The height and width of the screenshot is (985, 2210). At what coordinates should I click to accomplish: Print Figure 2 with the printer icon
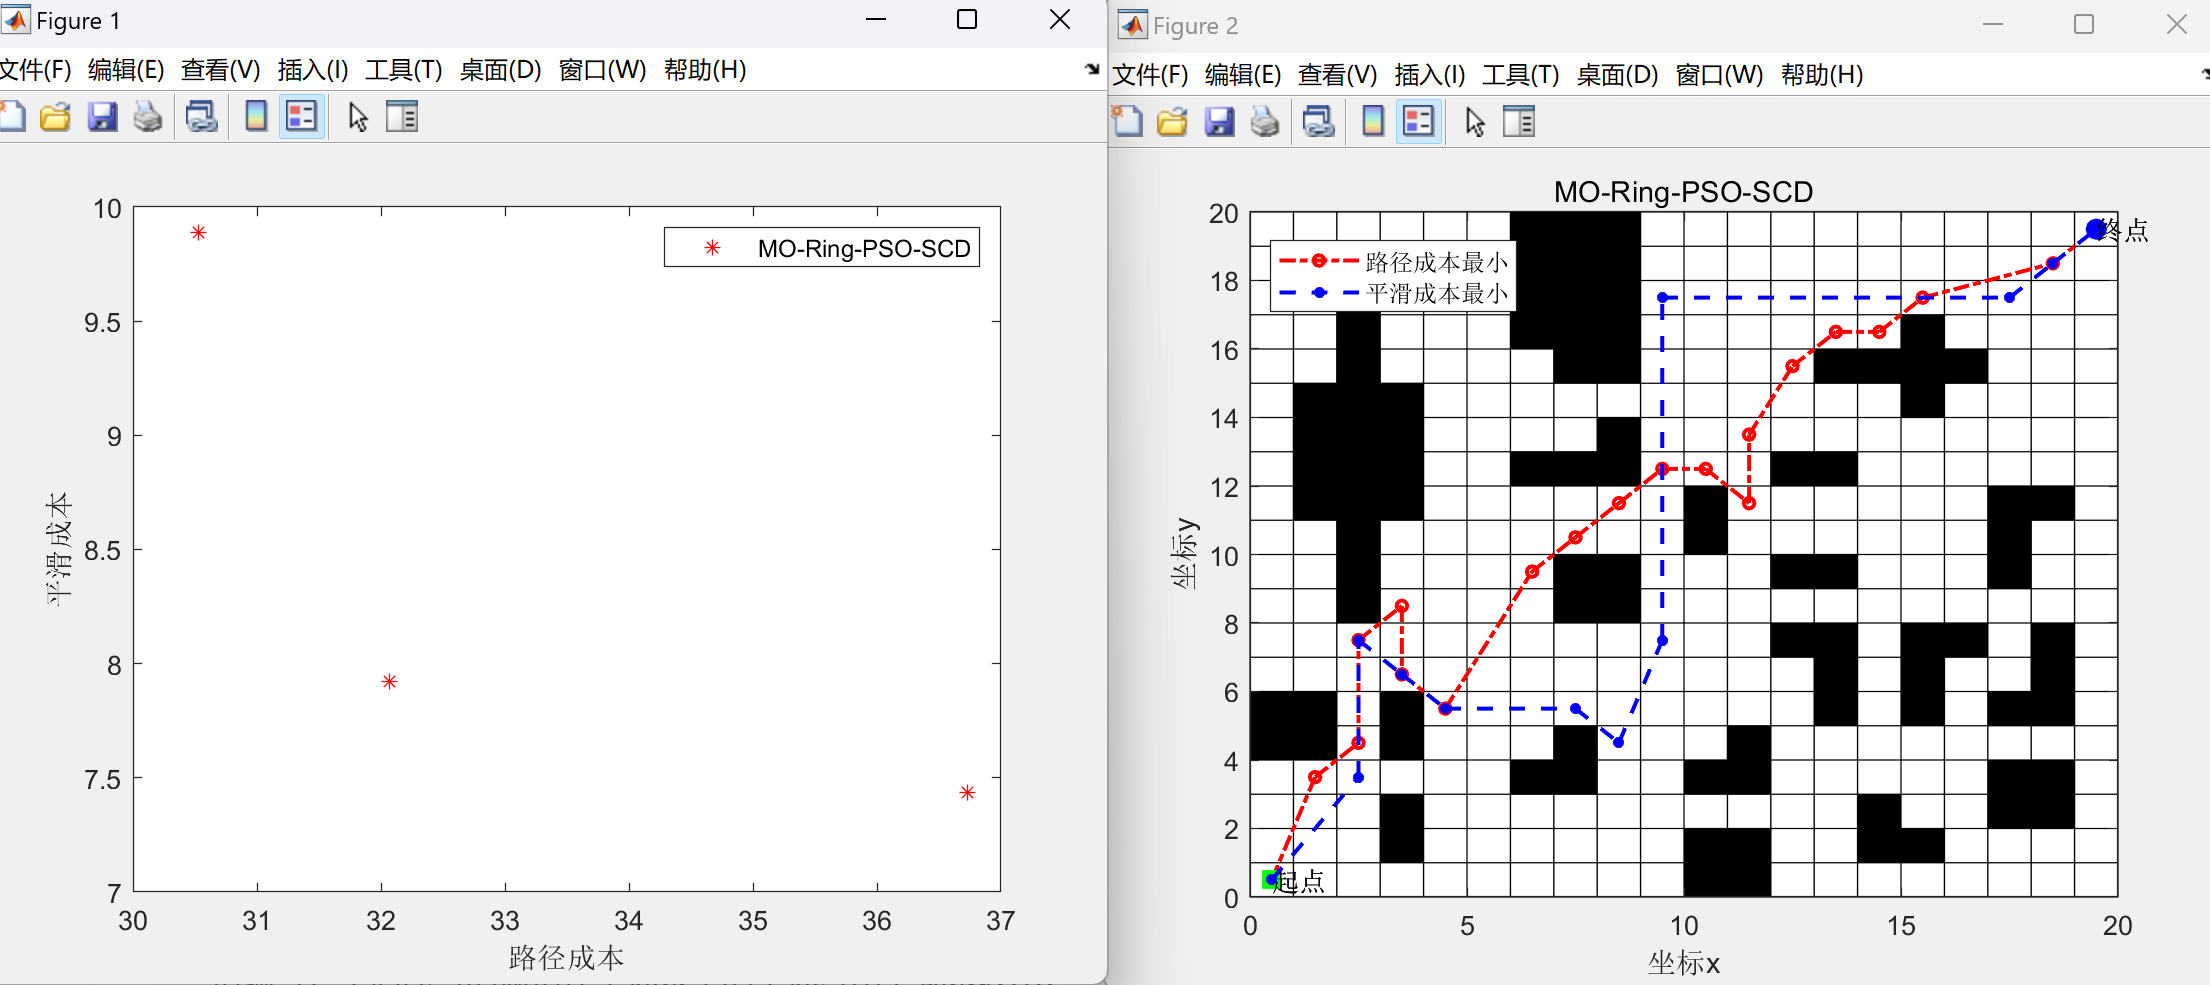coord(1265,122)
